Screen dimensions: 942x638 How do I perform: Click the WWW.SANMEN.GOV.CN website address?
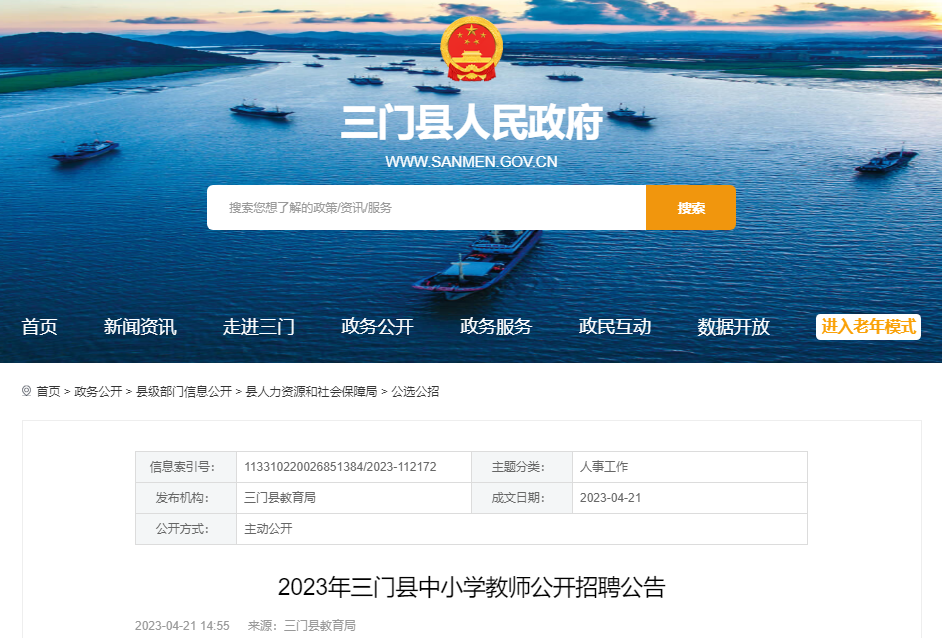tap(472, 162)
